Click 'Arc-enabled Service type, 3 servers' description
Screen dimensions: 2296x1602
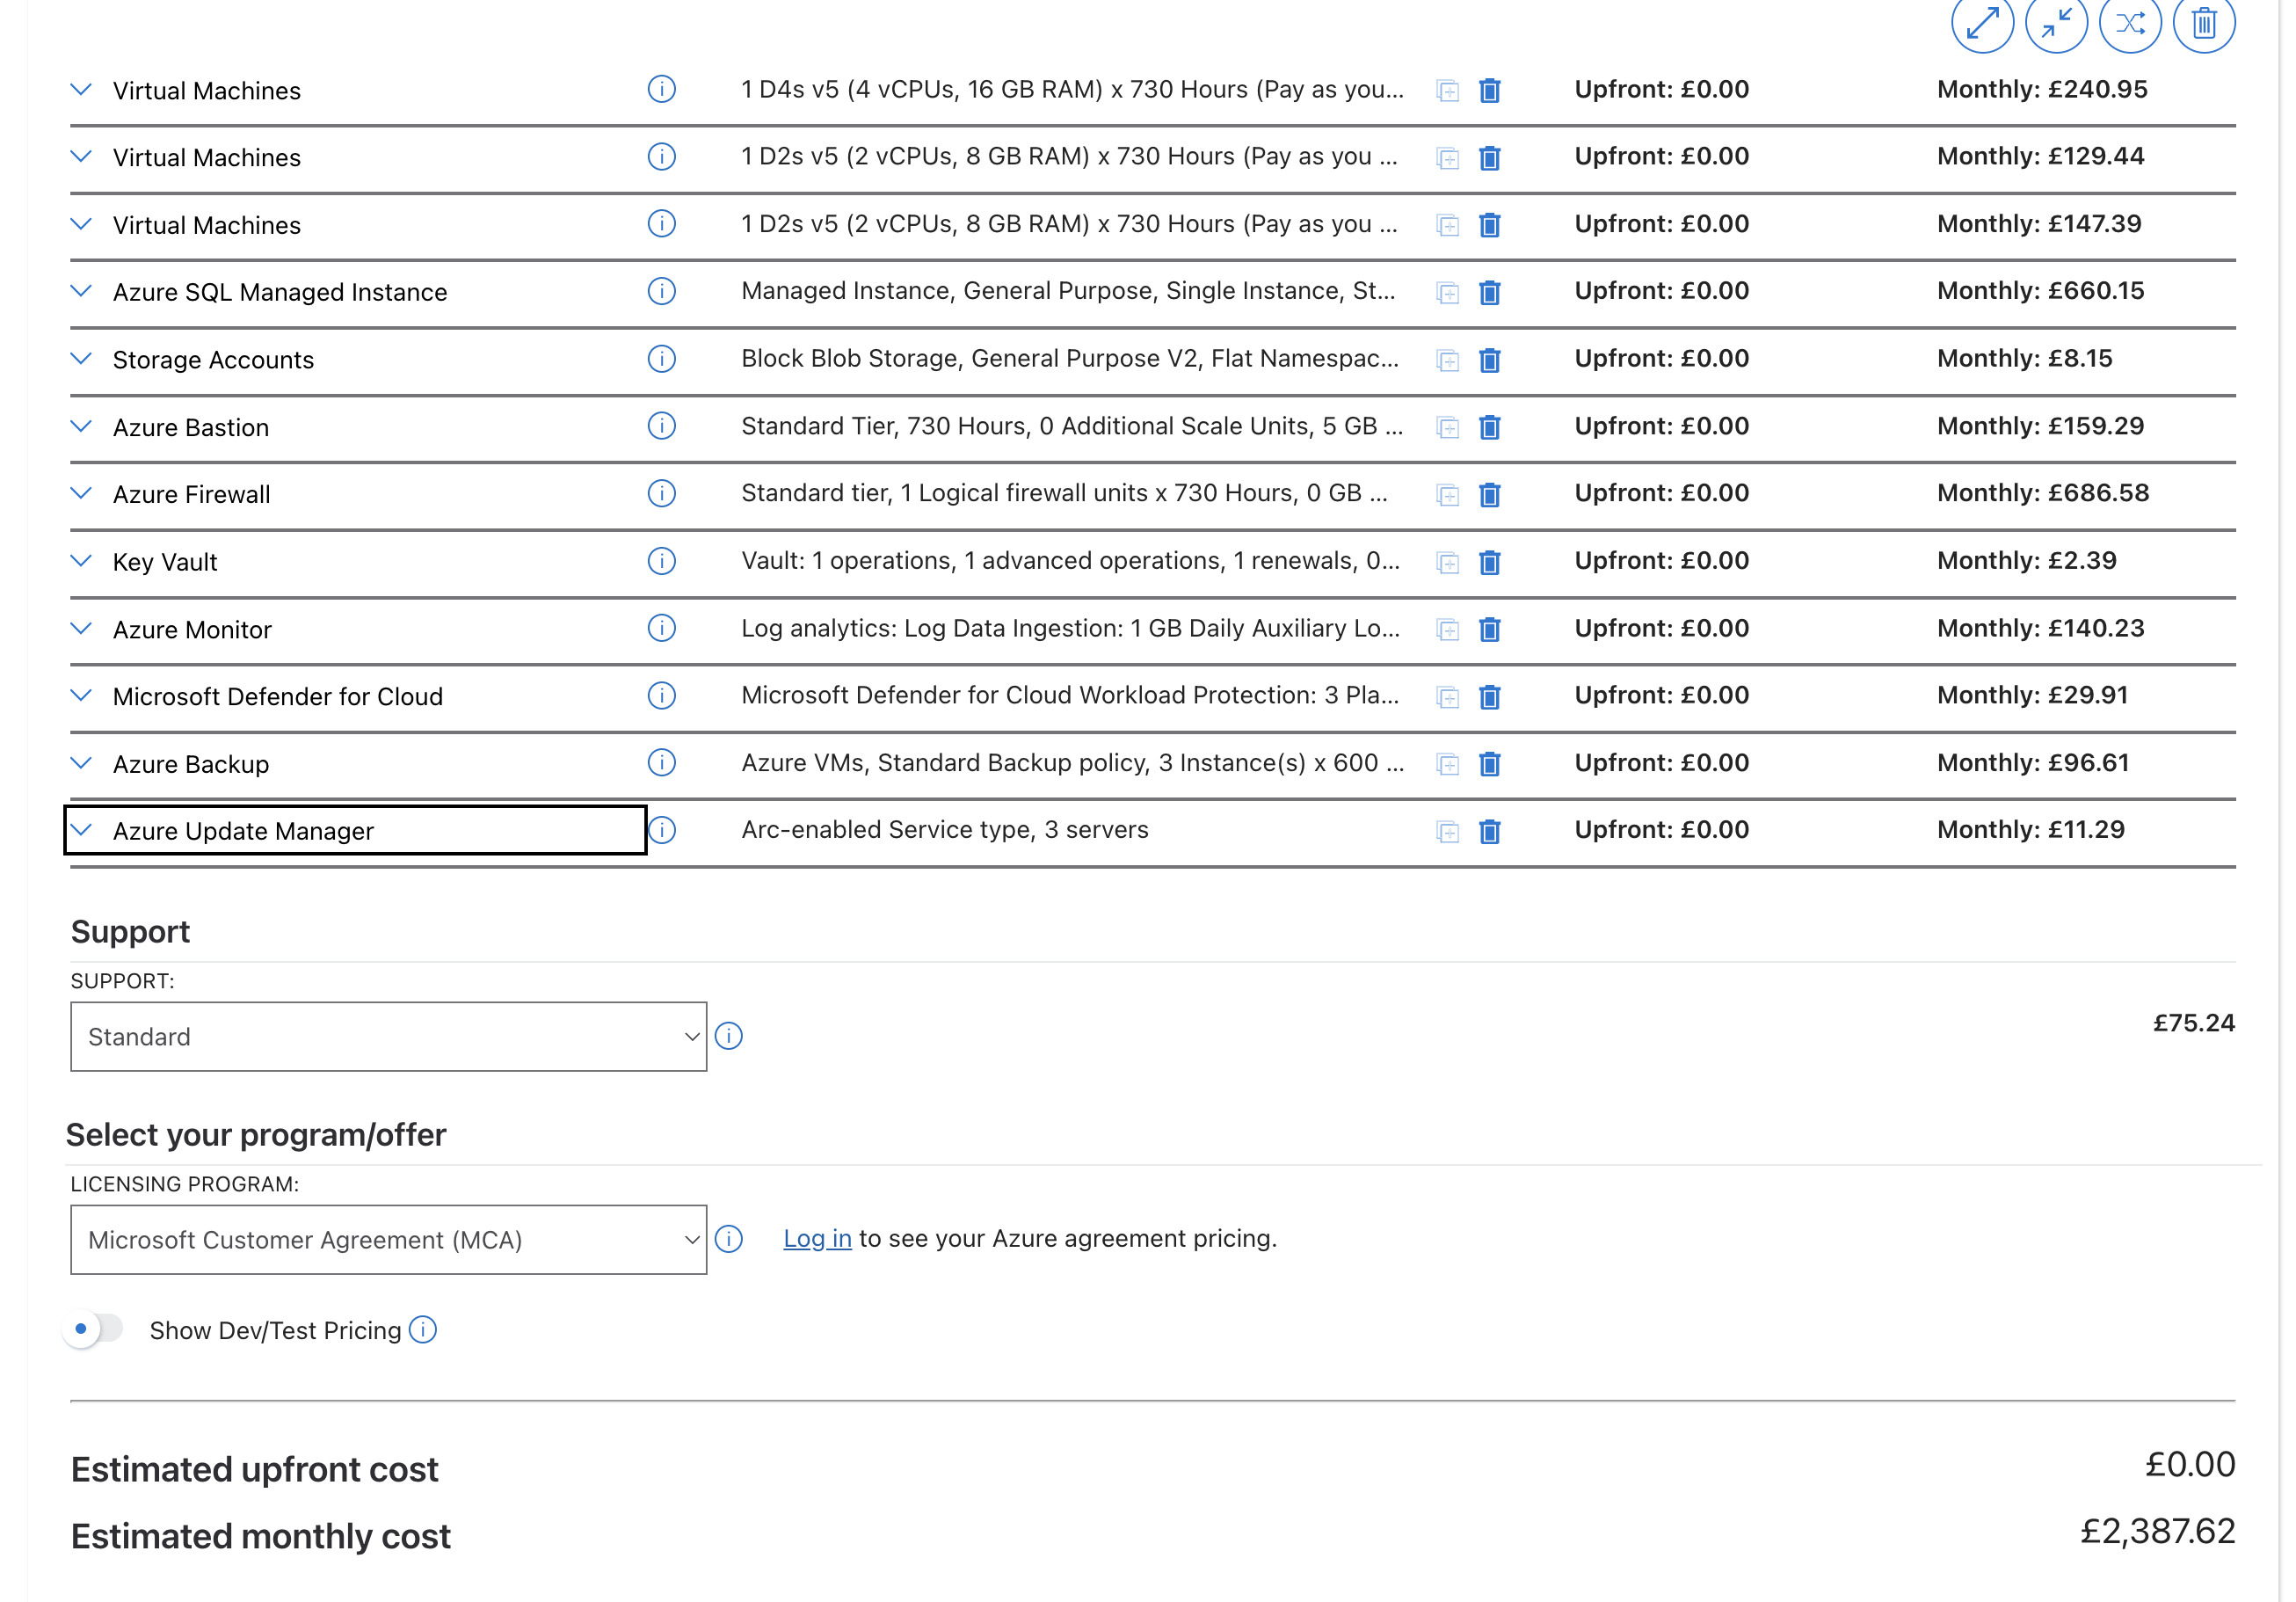click(x=945, y=830)
